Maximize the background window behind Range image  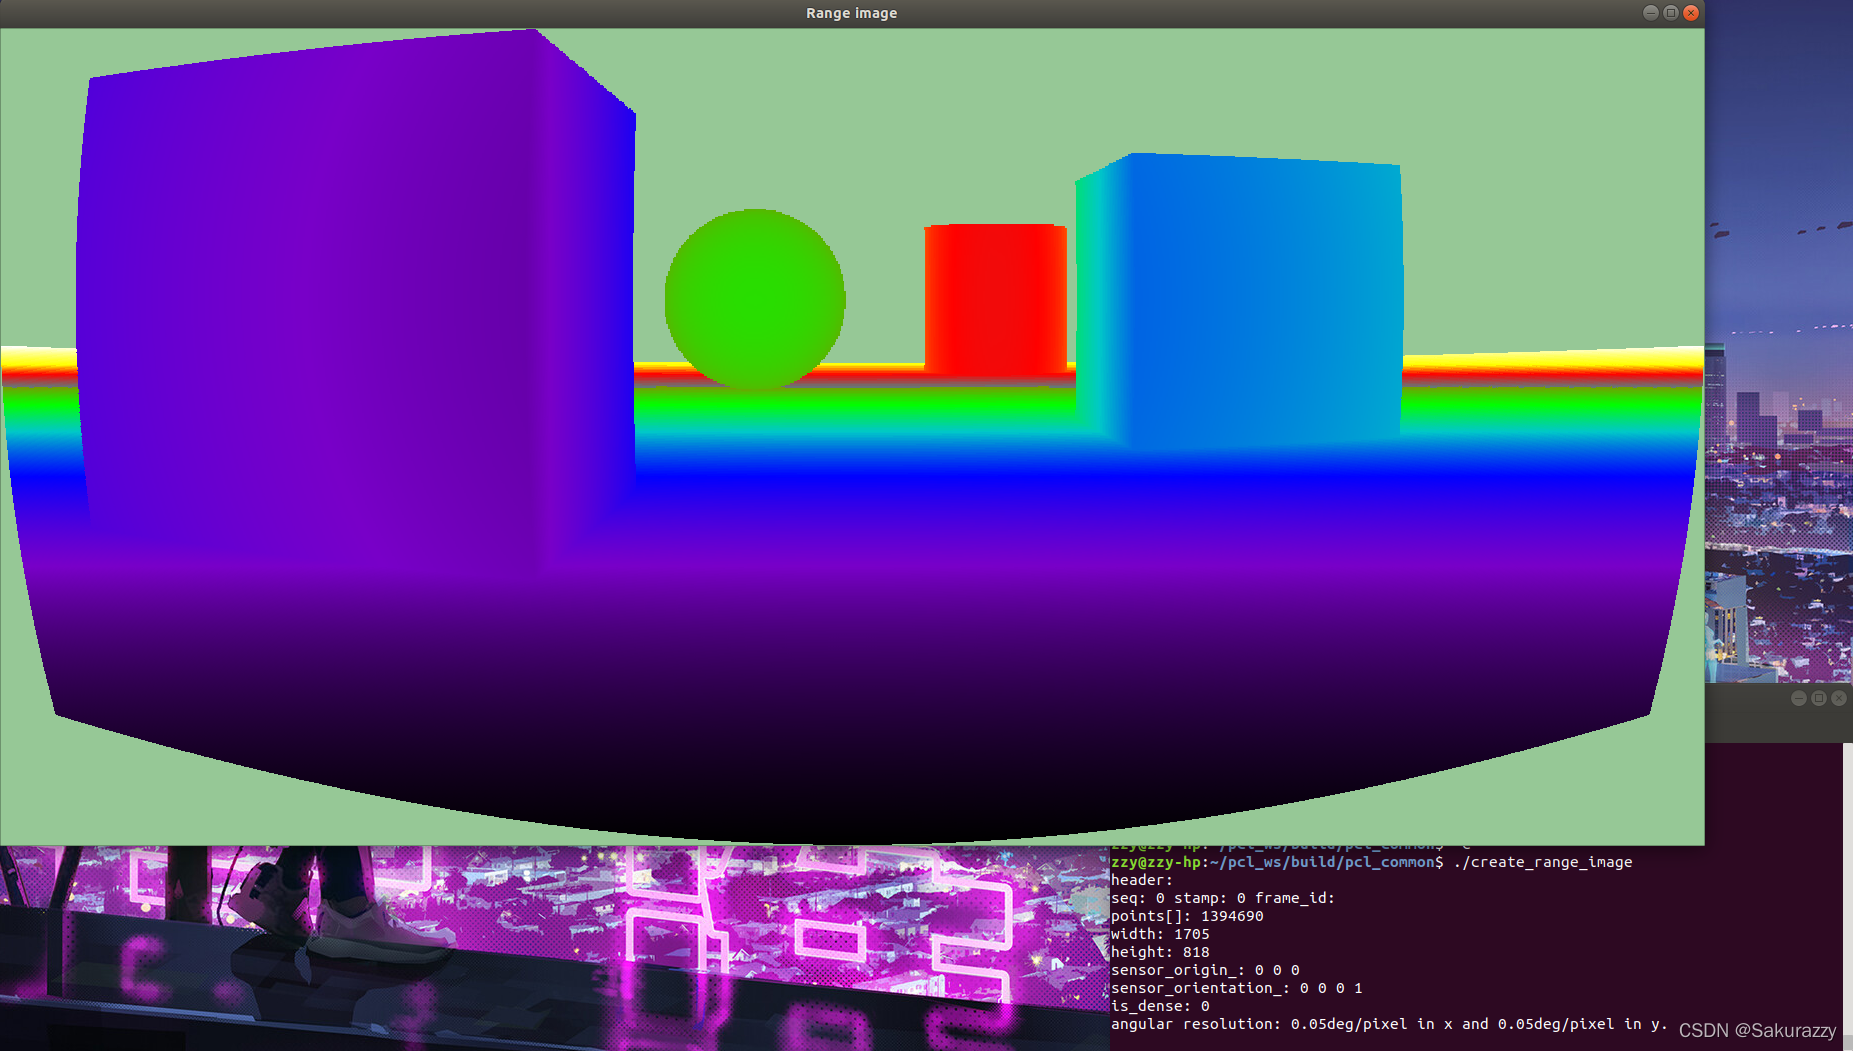(x=1819, y=698)
